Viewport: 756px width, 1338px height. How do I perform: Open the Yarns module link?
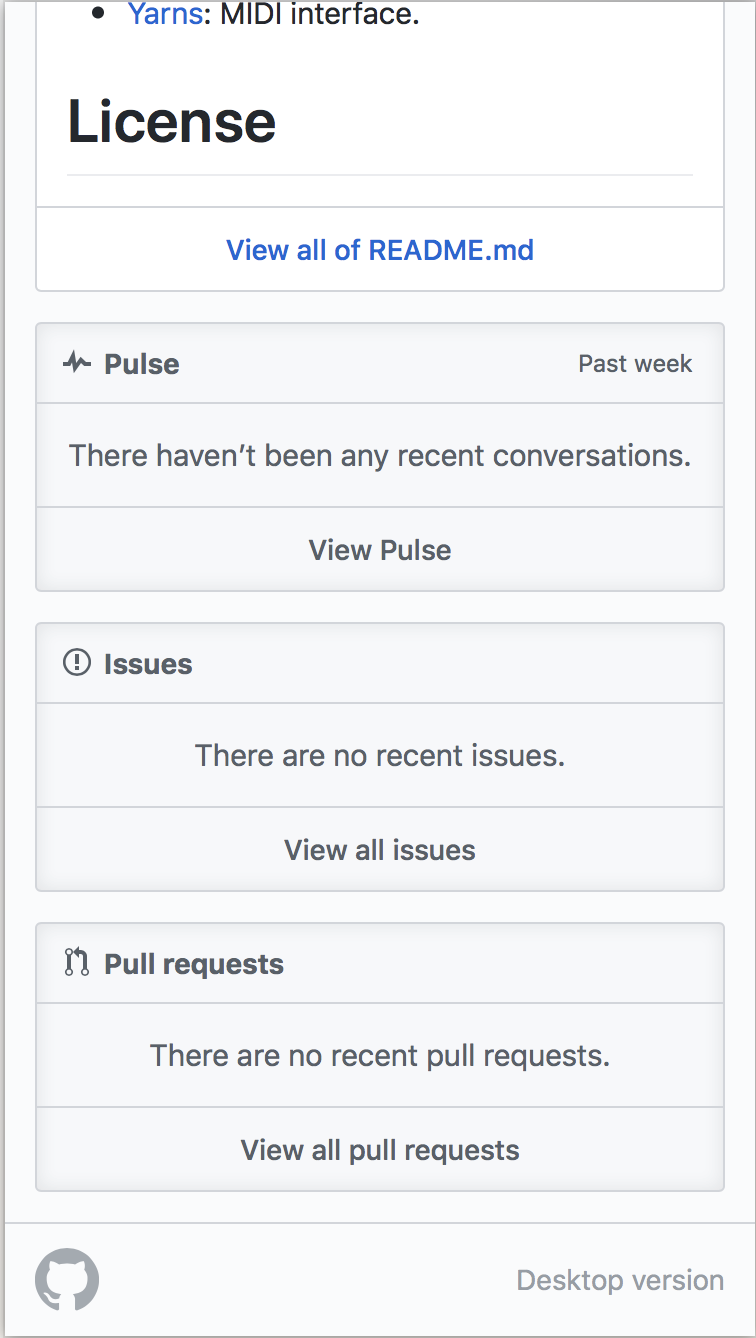click(165, 15)
